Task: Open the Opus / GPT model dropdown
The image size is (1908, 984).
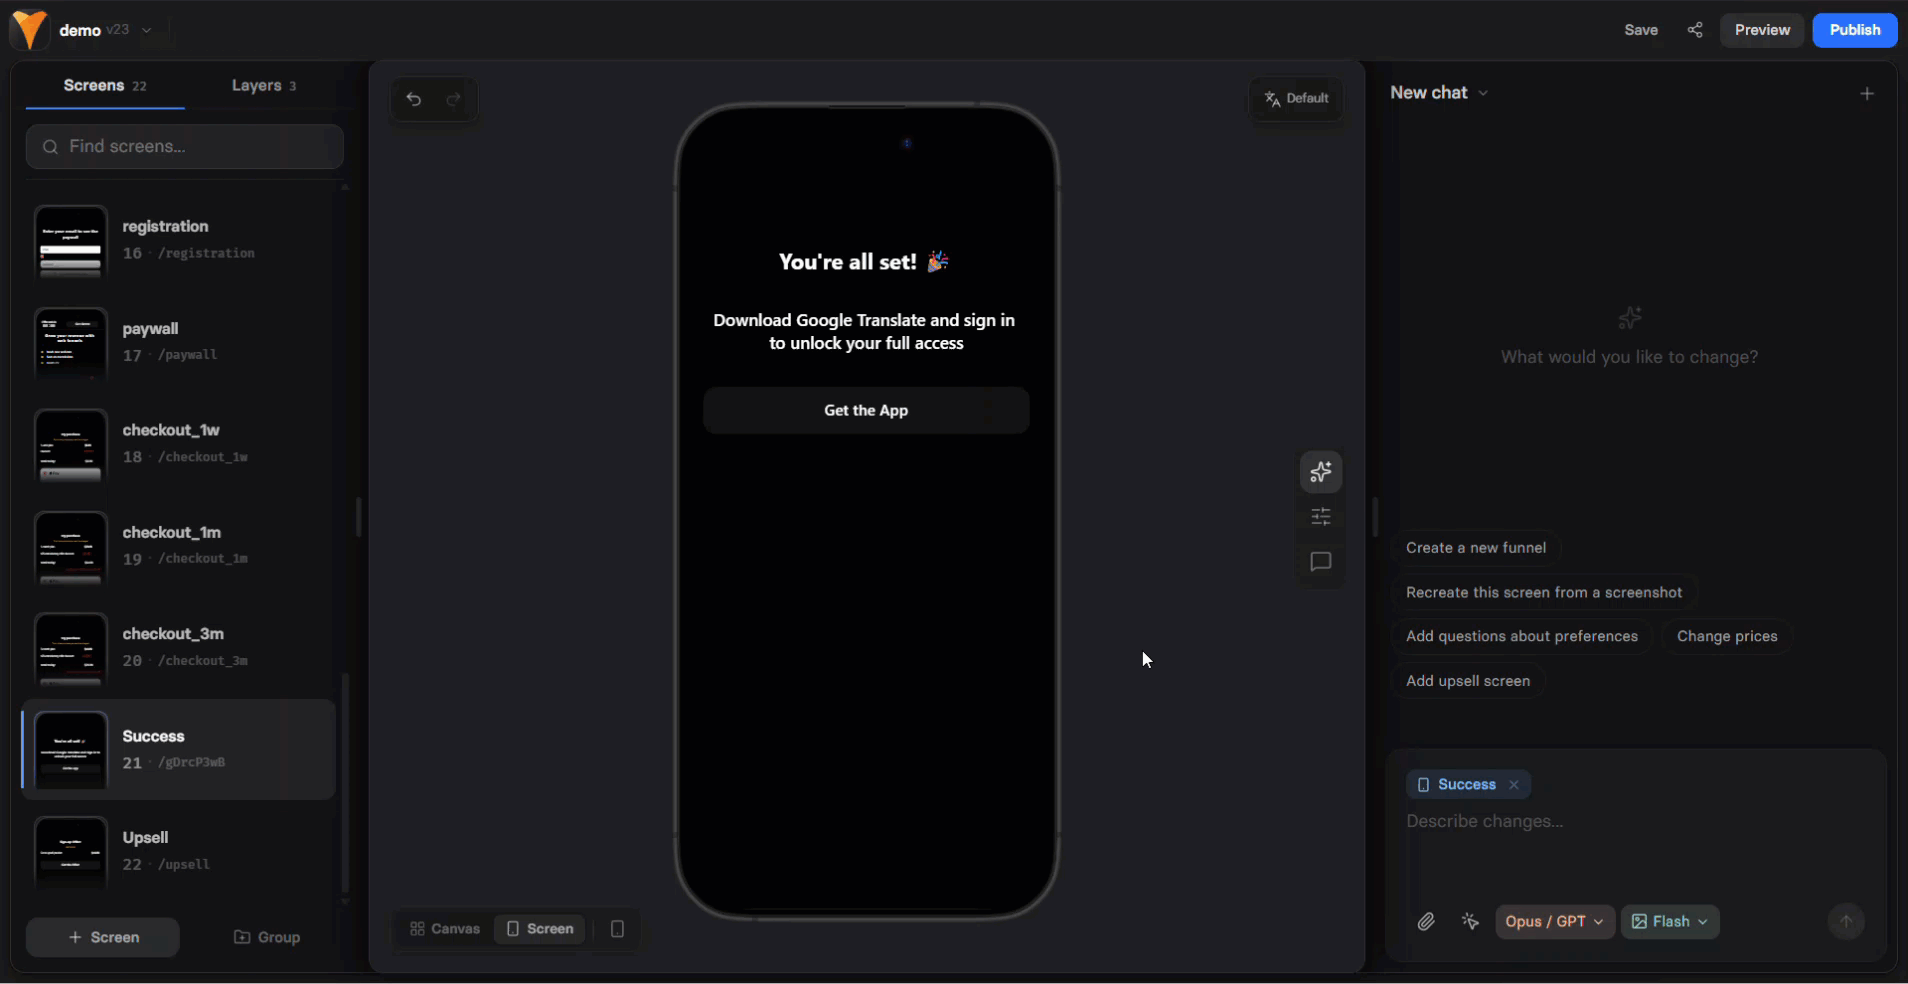Action: click(x=1555, y=922)
